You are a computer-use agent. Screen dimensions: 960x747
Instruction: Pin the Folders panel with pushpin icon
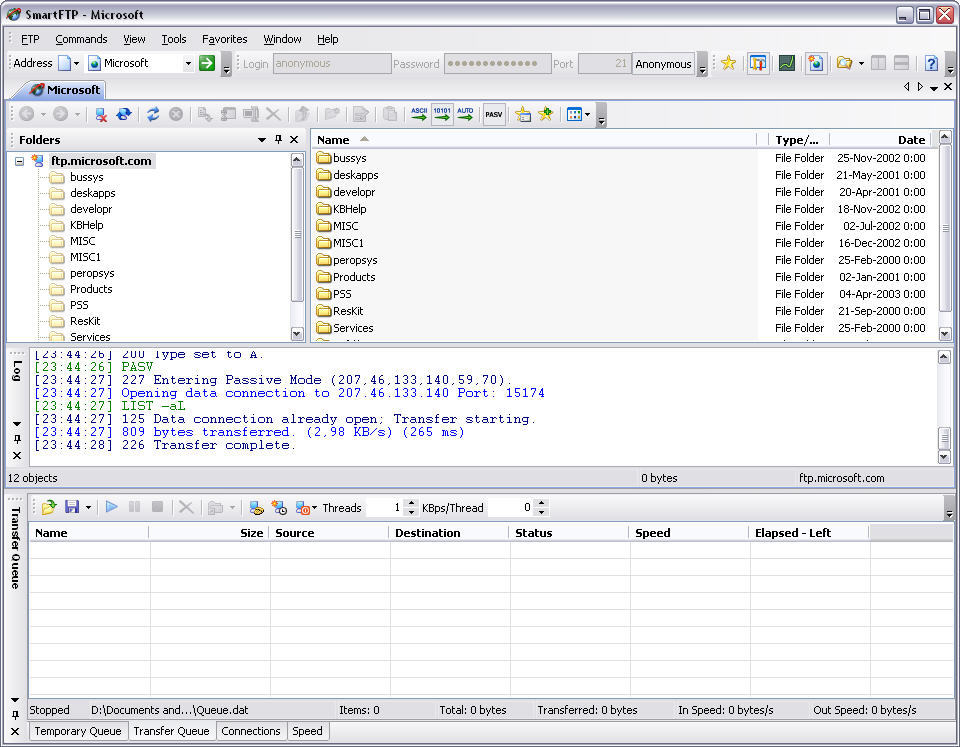[279, 140]
